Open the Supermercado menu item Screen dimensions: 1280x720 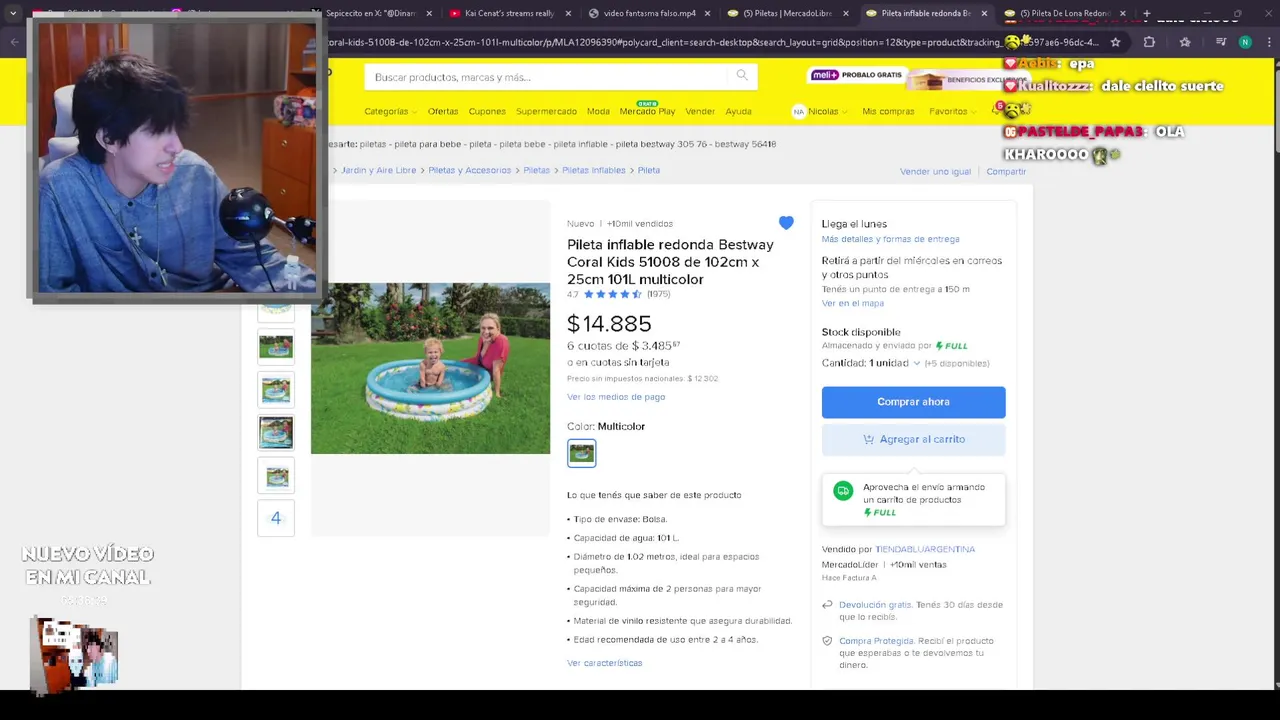[546, 111]
